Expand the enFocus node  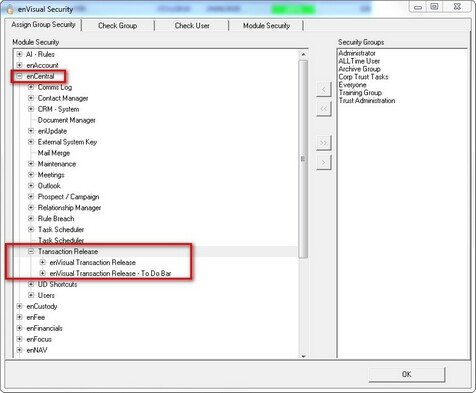pos(19,339)
